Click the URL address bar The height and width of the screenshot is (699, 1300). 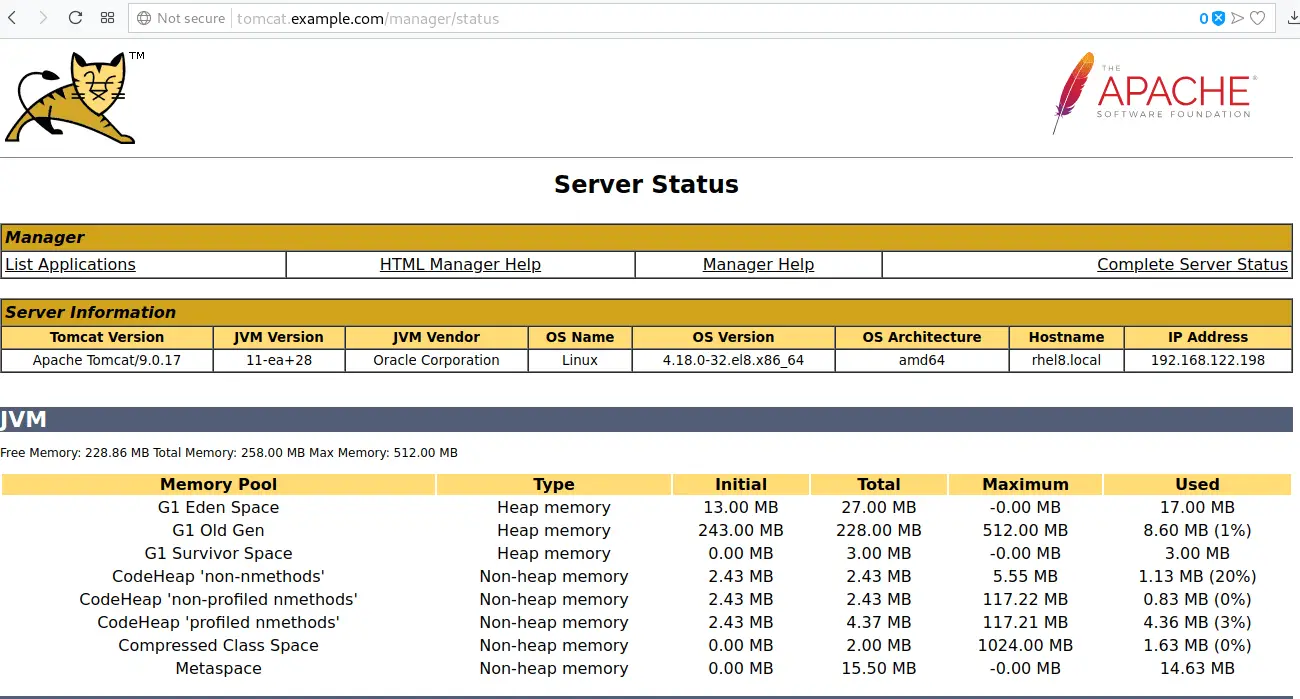(x=700, y=18)
